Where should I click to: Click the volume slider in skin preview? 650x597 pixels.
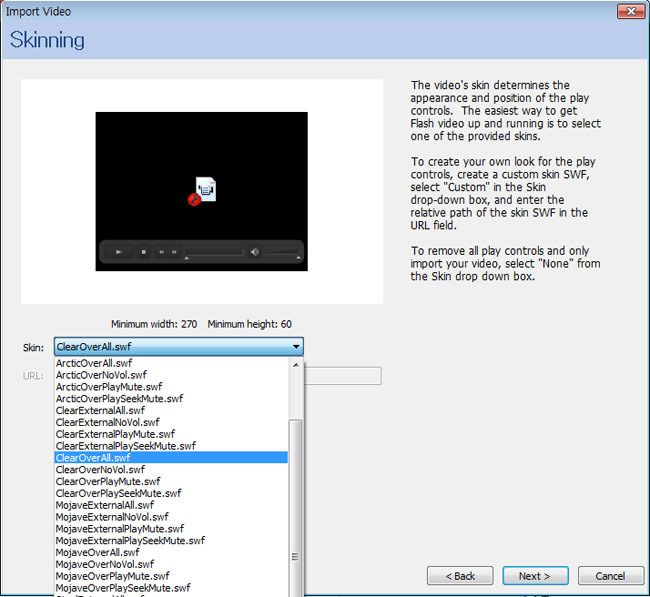point(282,253)
